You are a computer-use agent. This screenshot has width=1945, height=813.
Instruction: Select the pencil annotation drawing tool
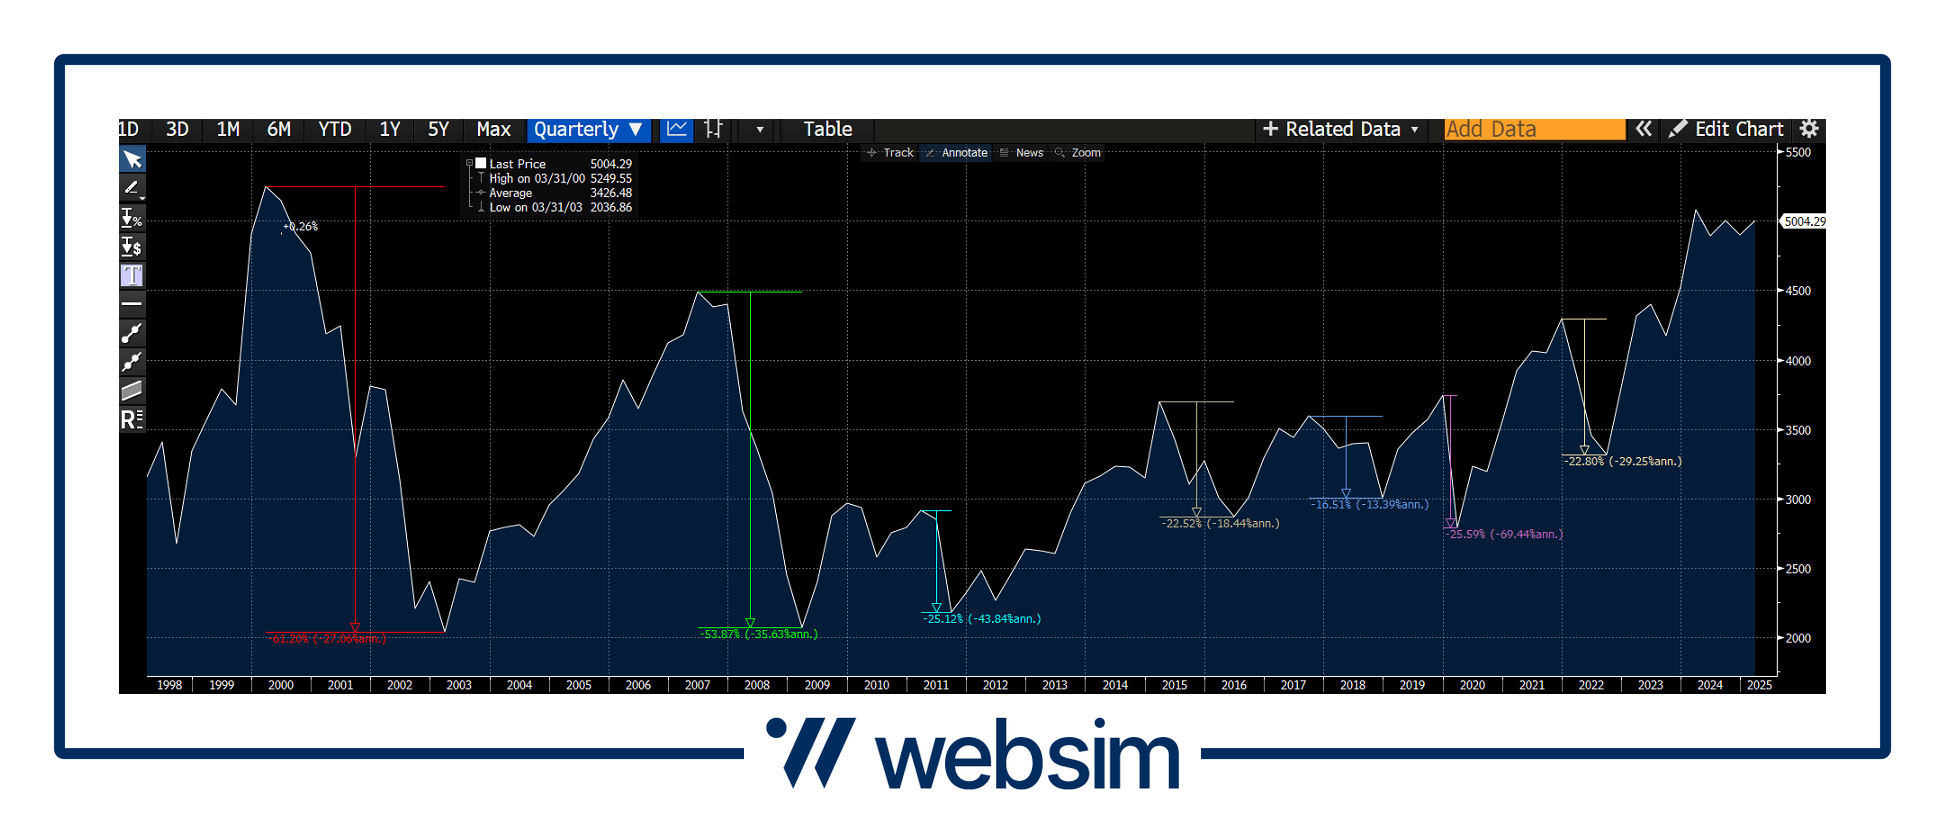point(132,188)
